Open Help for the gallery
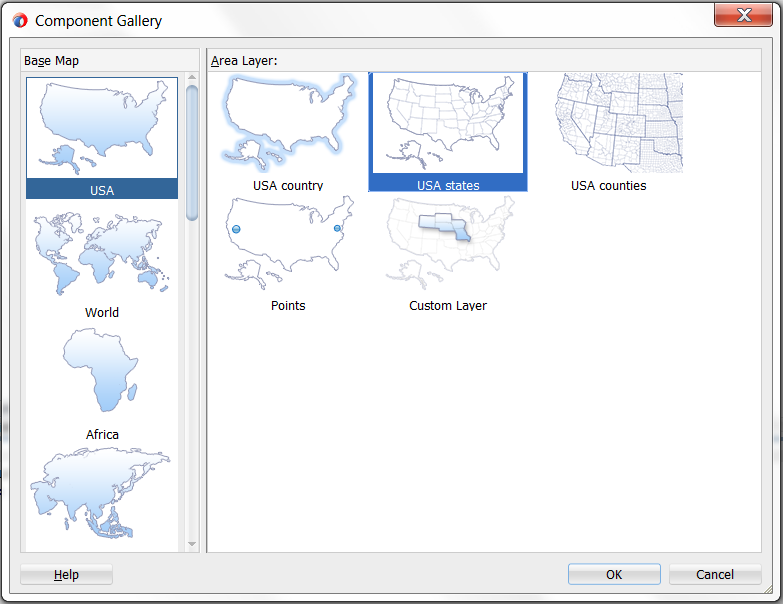783x604 pixels. 66,574
